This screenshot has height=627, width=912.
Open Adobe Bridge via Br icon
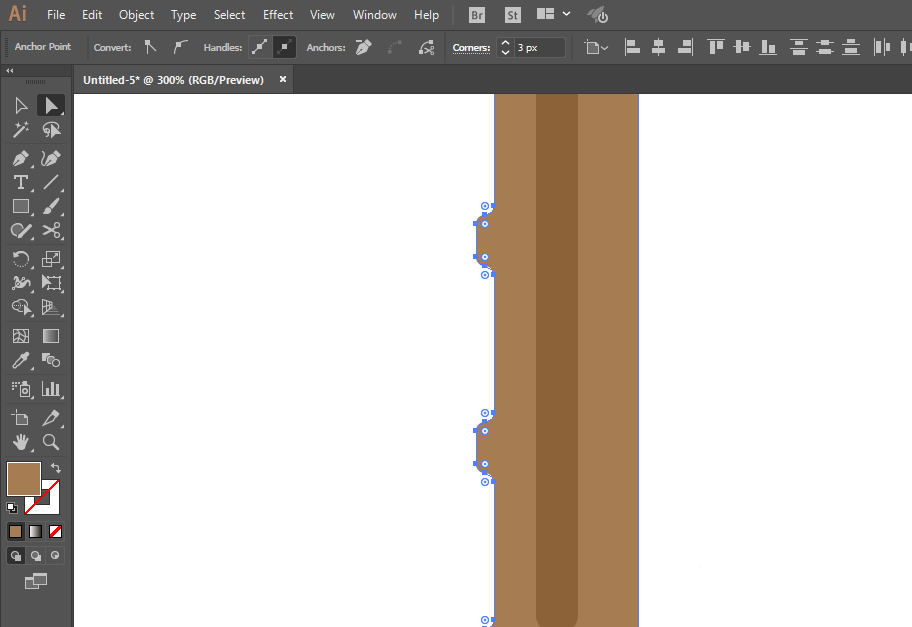click(x=478, y=15)
